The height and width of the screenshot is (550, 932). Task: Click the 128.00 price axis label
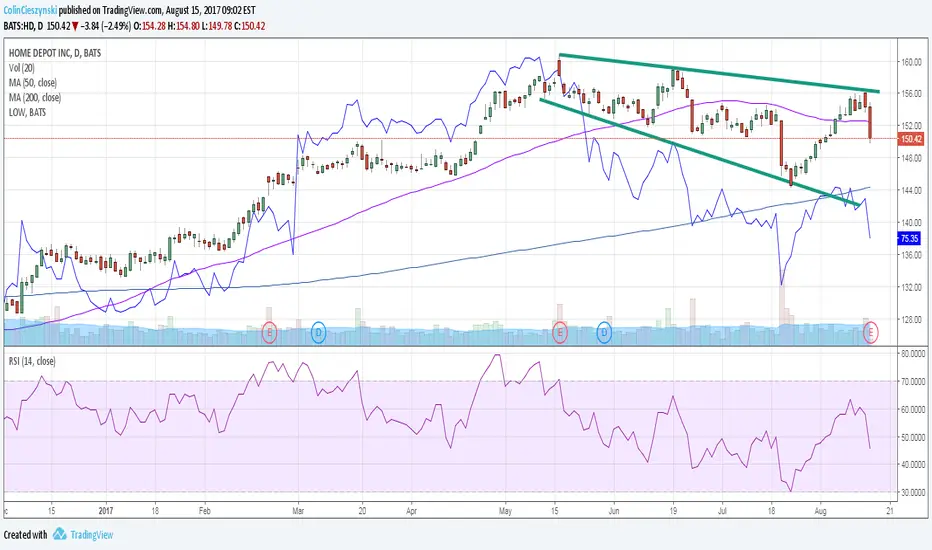click(x=911, y=319)
